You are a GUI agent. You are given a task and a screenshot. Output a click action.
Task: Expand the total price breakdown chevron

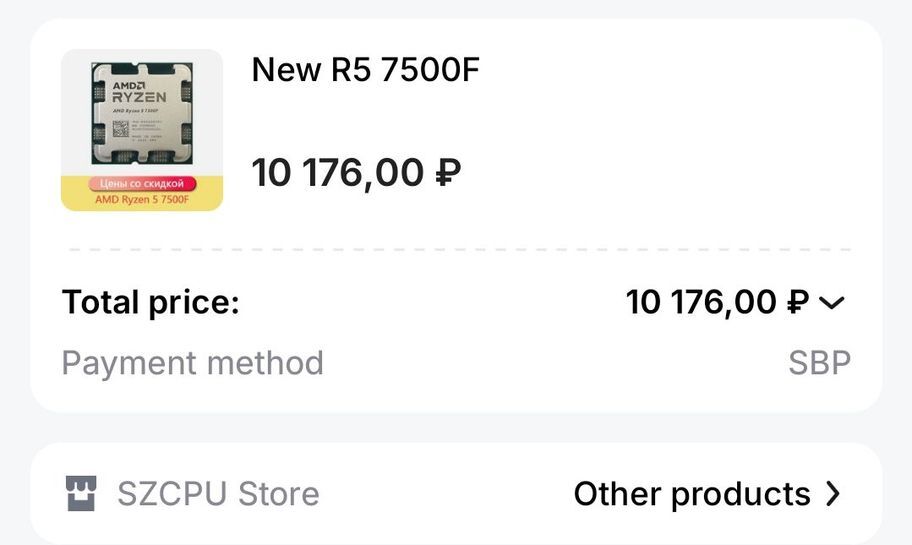click(x=832, y=303)
